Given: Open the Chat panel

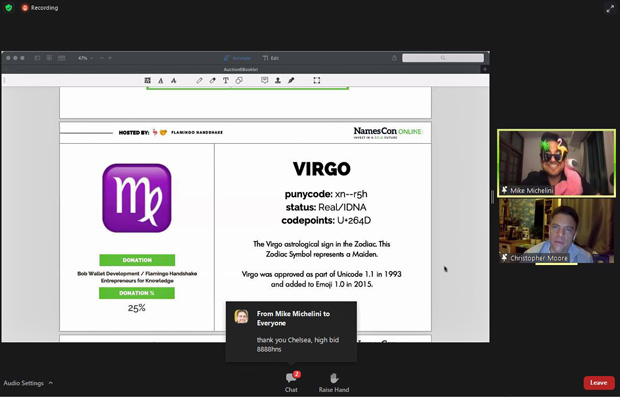Looking at the screenshot, I should tap(291, 382).
